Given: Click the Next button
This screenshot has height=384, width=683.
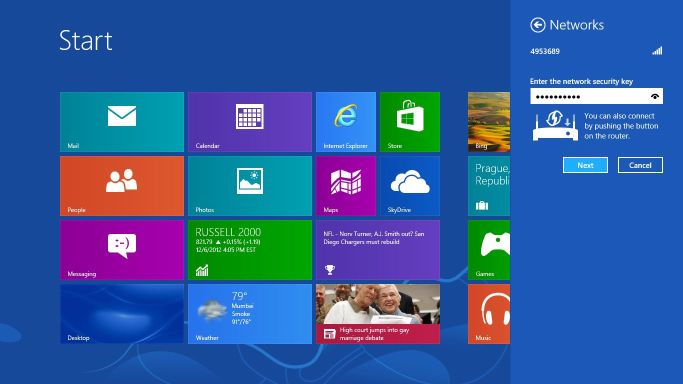Looking at the screenshot, I should point(585,165).
